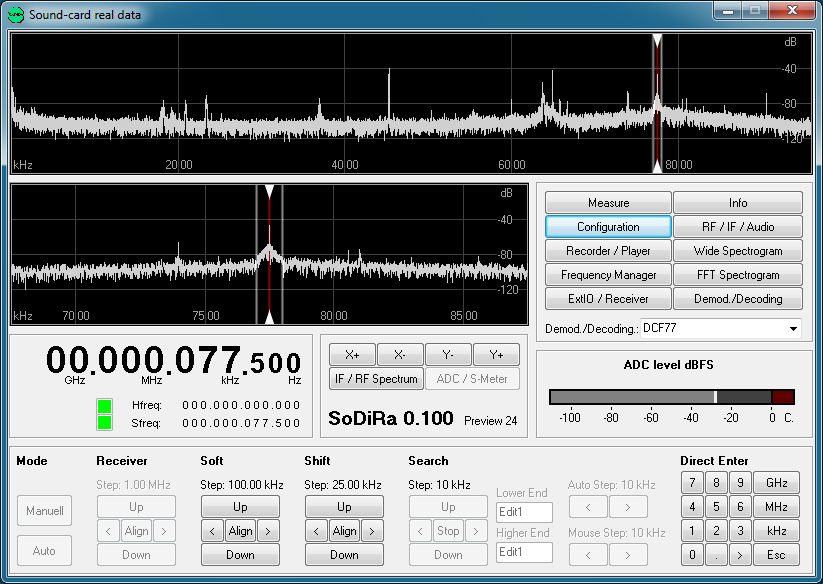Click keypad digit 2
The image size is (823, 584).
(716, 530)
